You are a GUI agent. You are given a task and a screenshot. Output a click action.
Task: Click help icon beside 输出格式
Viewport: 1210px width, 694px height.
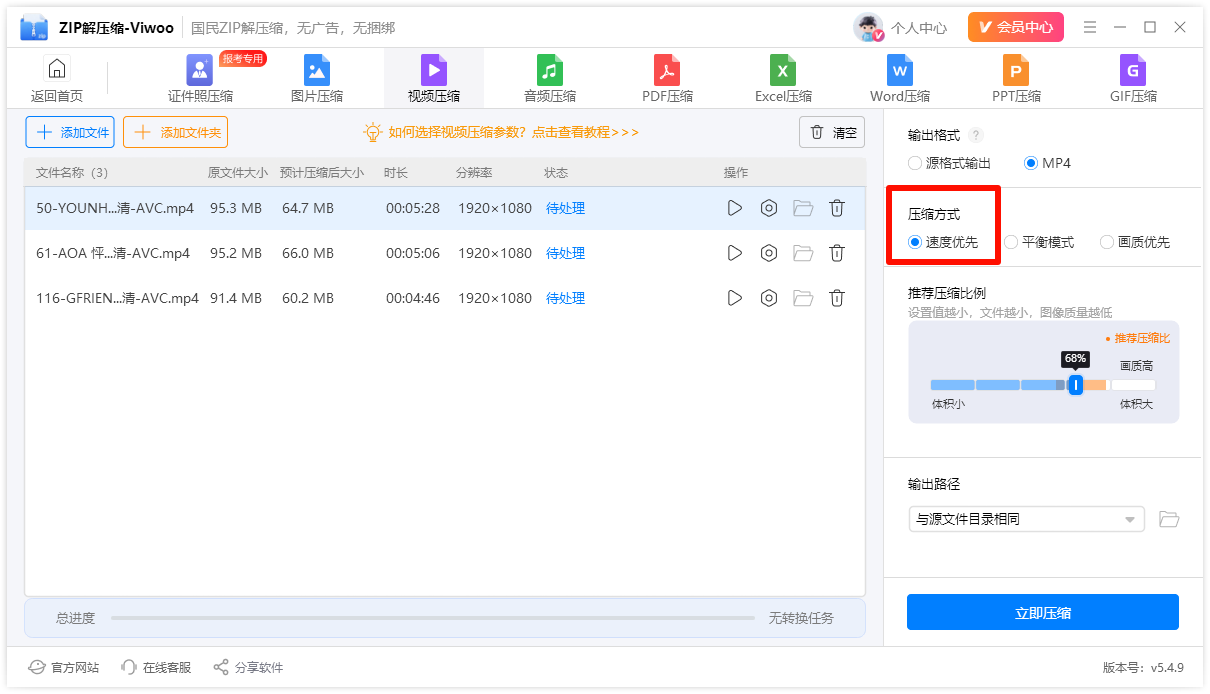click(x=976, y=135)
